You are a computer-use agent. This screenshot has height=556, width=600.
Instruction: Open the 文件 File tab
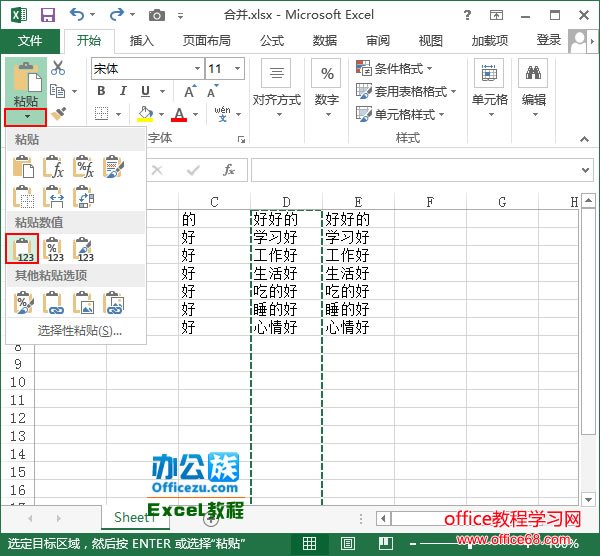tap(30, 40)
